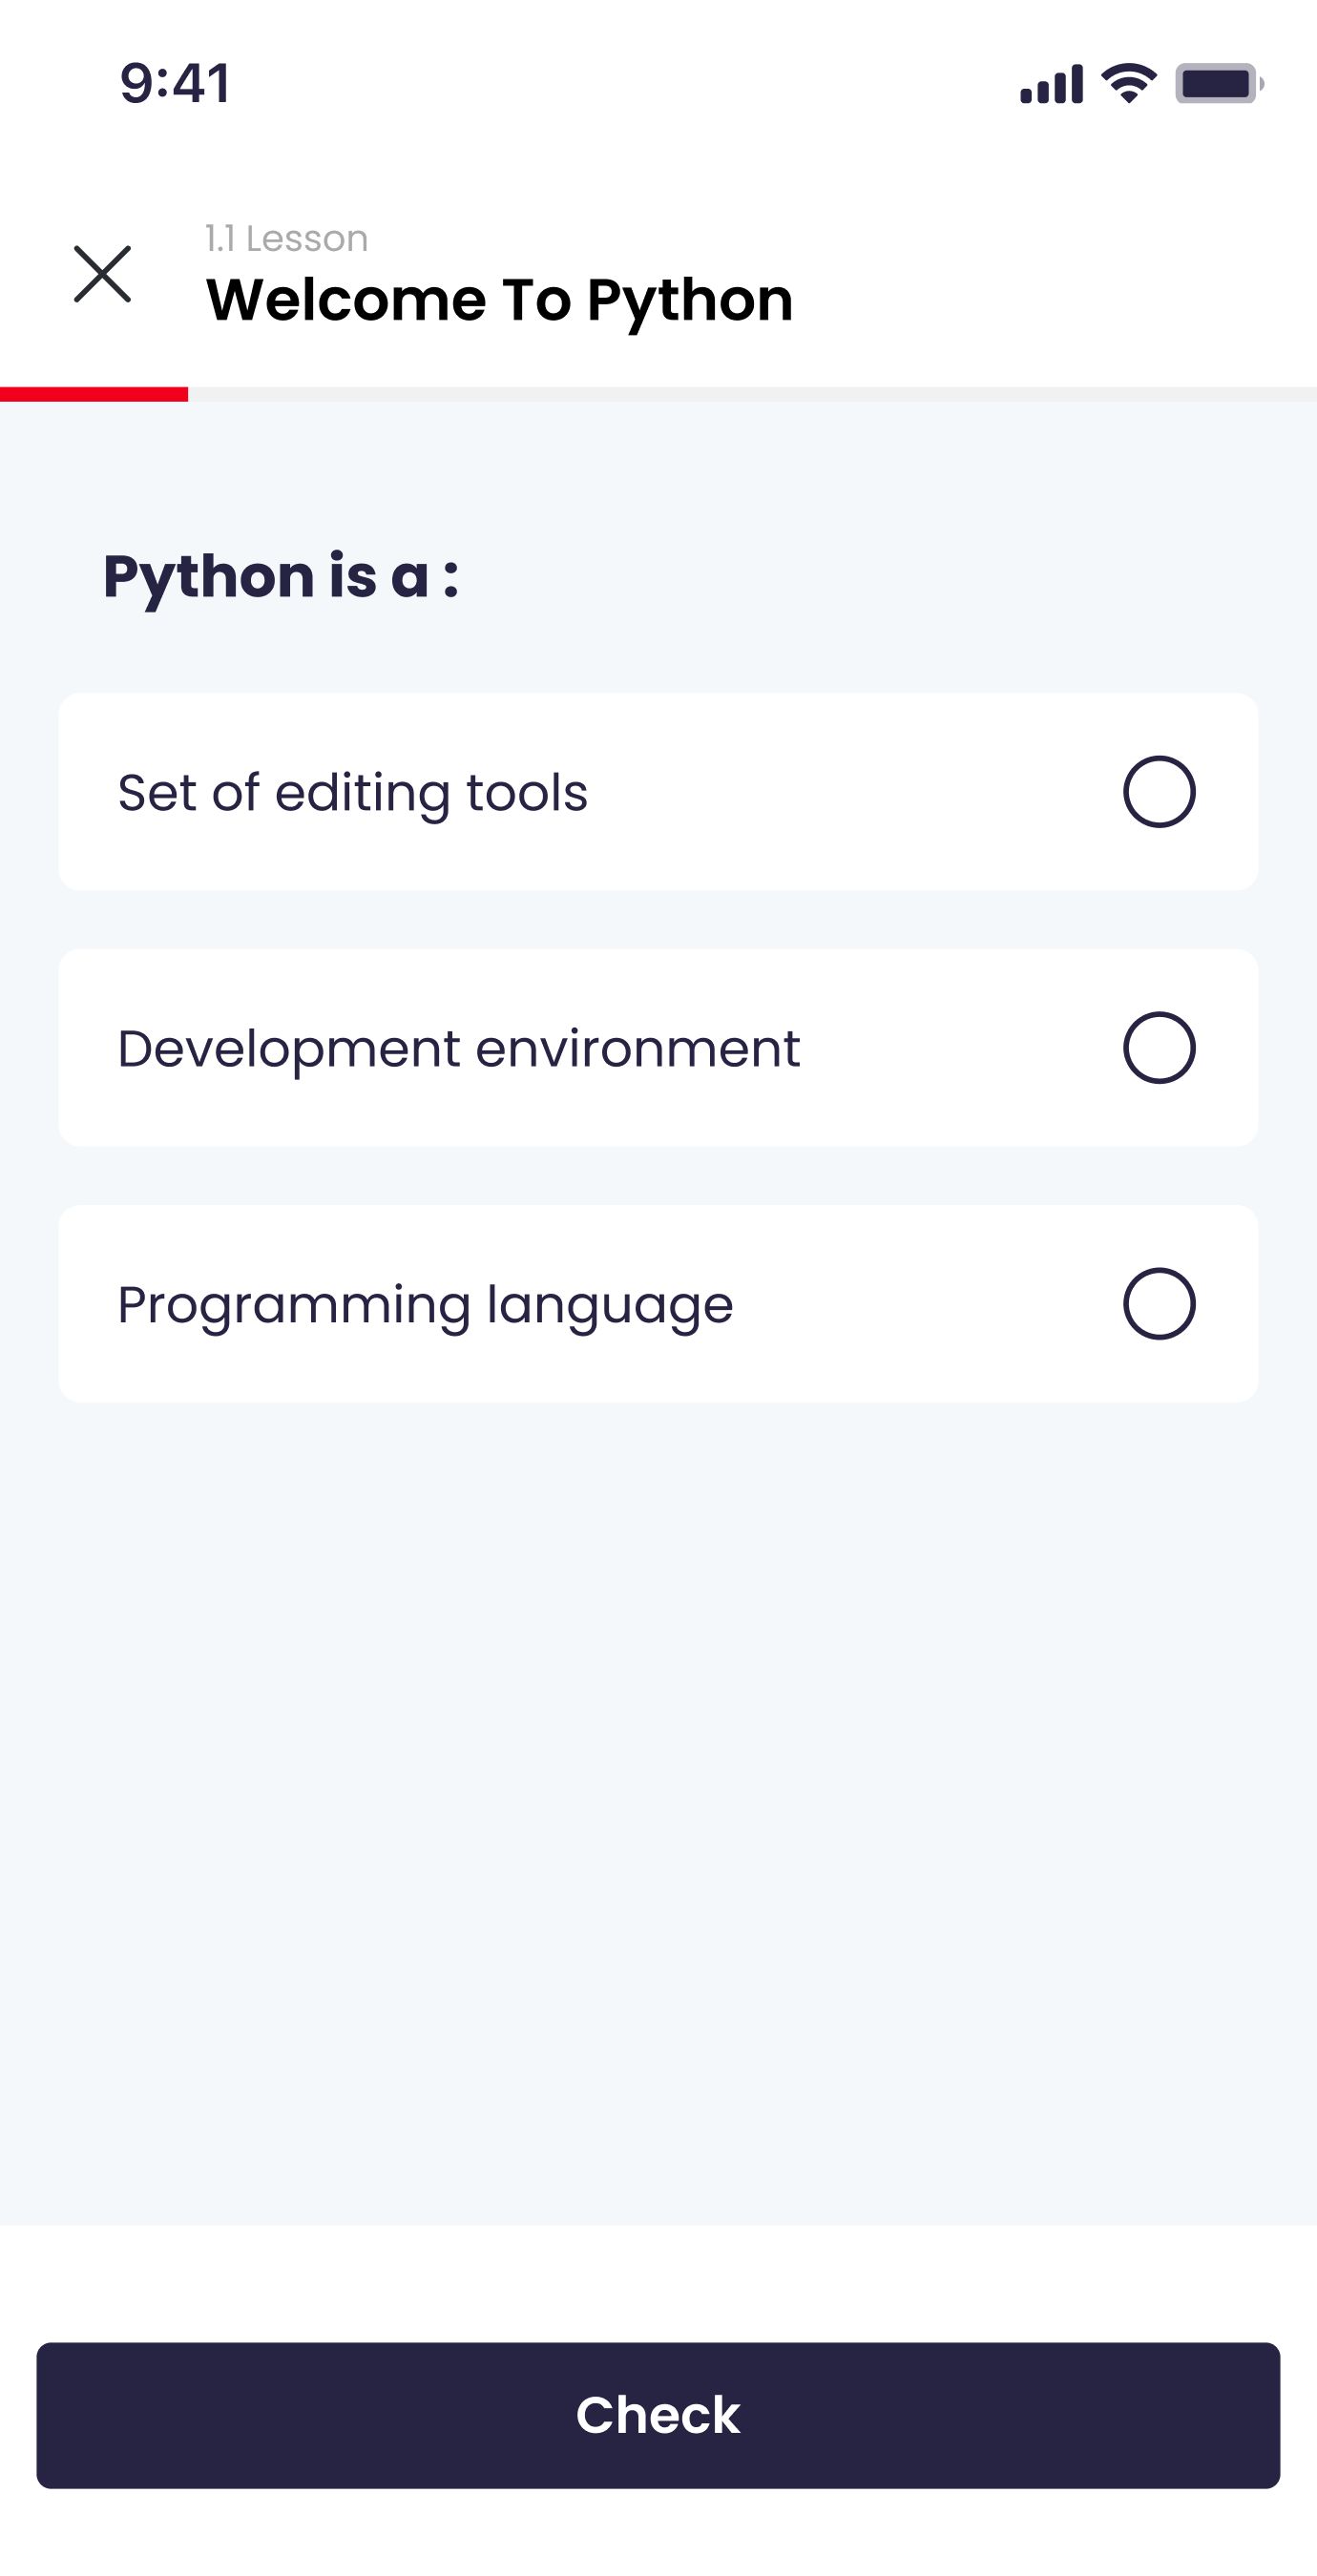
Task: Tap the cellular signal strength icon
Action: pyautogui.click(x=1051, y=84)
